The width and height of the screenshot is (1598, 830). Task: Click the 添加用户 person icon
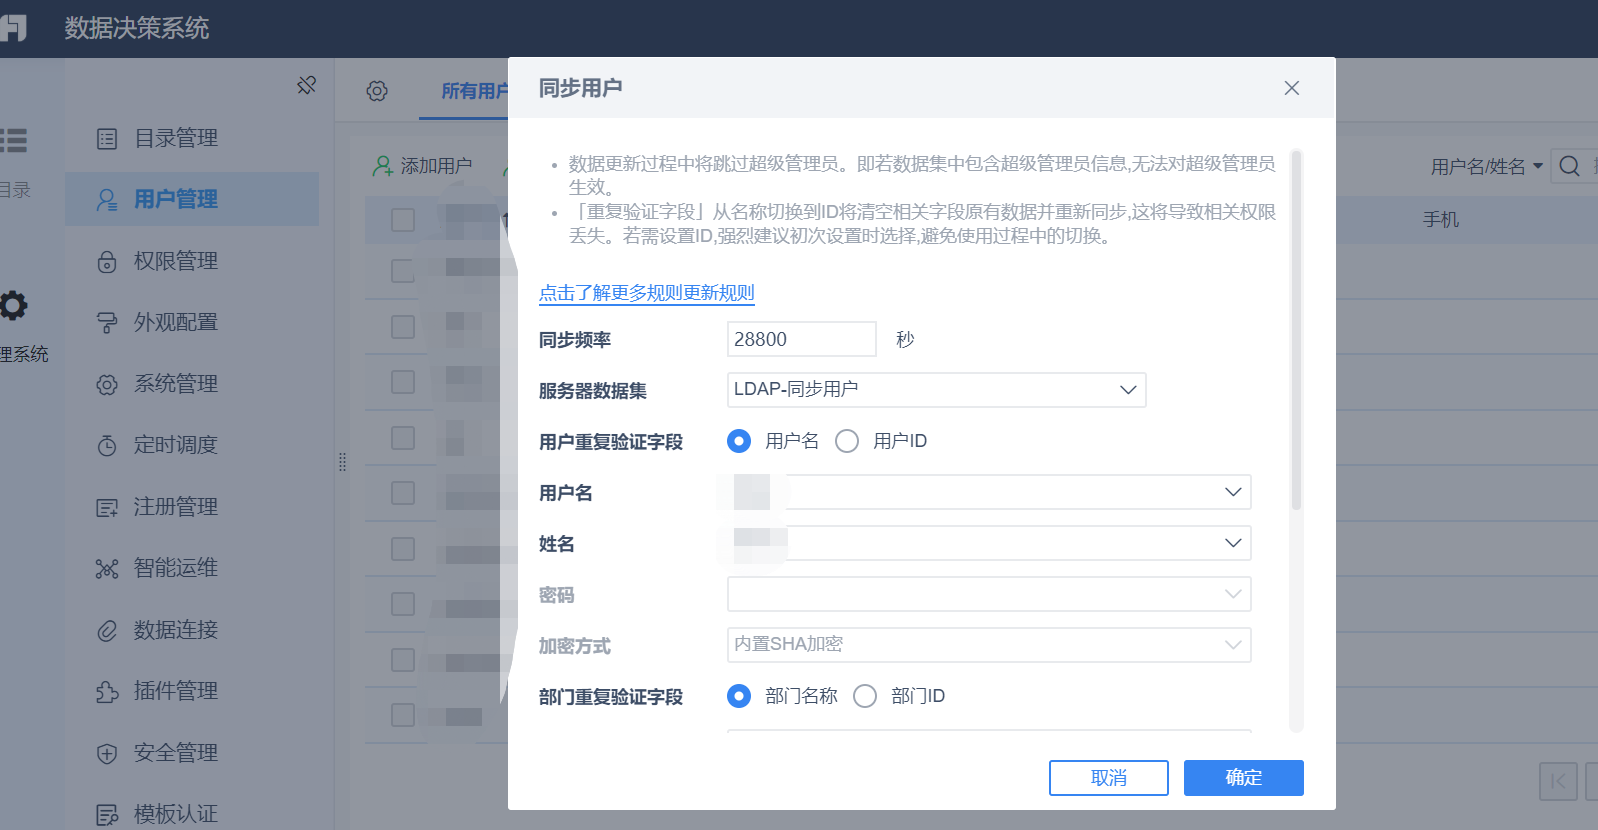tap(382, 166)
